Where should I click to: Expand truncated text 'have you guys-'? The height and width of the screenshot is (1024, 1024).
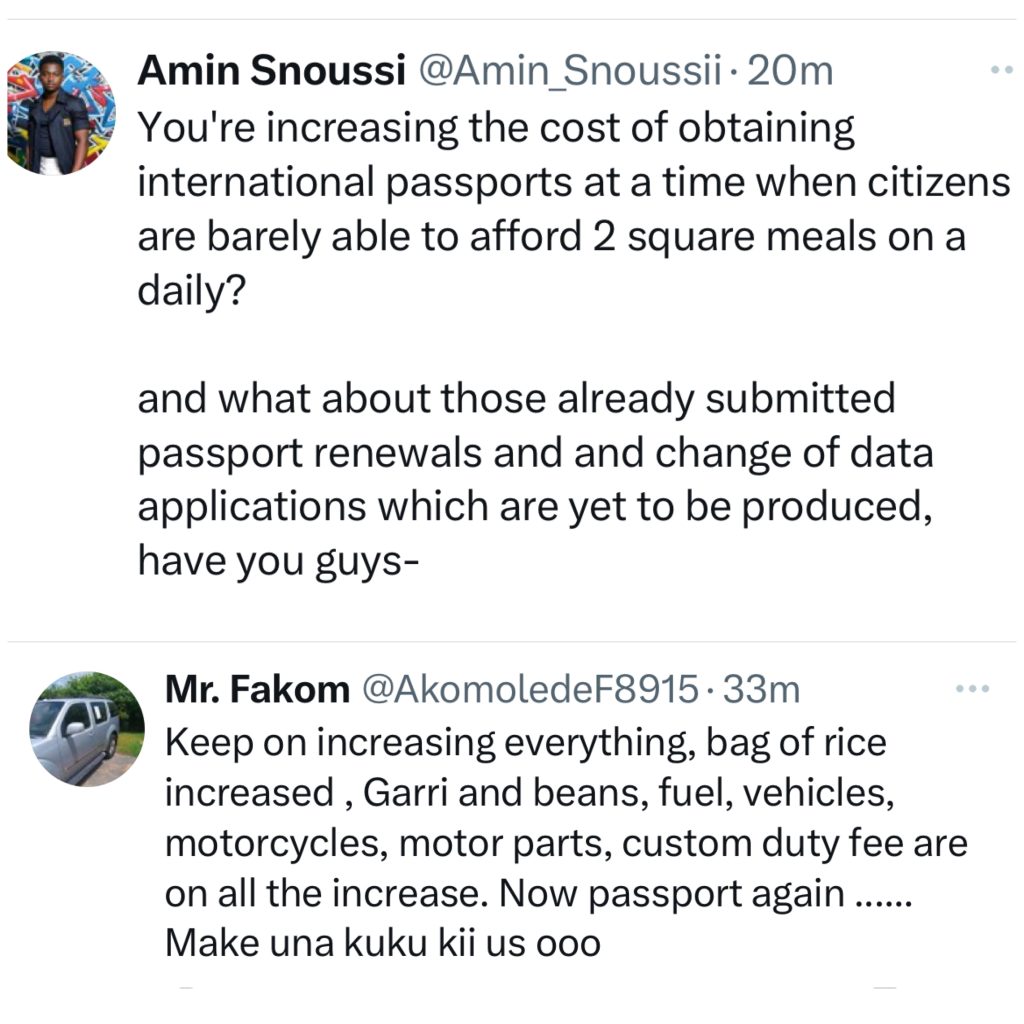[x=277, y=563]
